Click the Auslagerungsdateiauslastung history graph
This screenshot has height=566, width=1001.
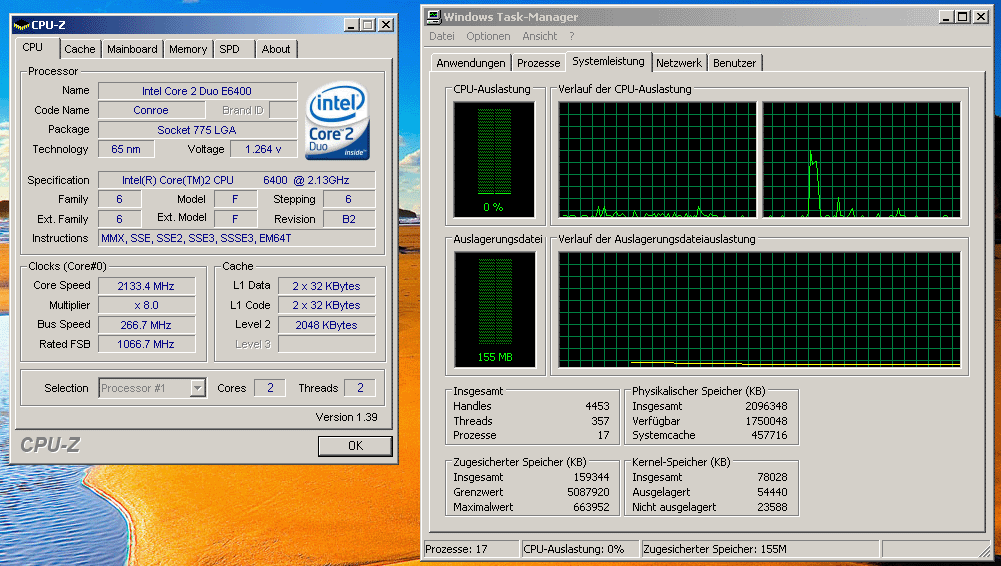[x=759, y=309]
